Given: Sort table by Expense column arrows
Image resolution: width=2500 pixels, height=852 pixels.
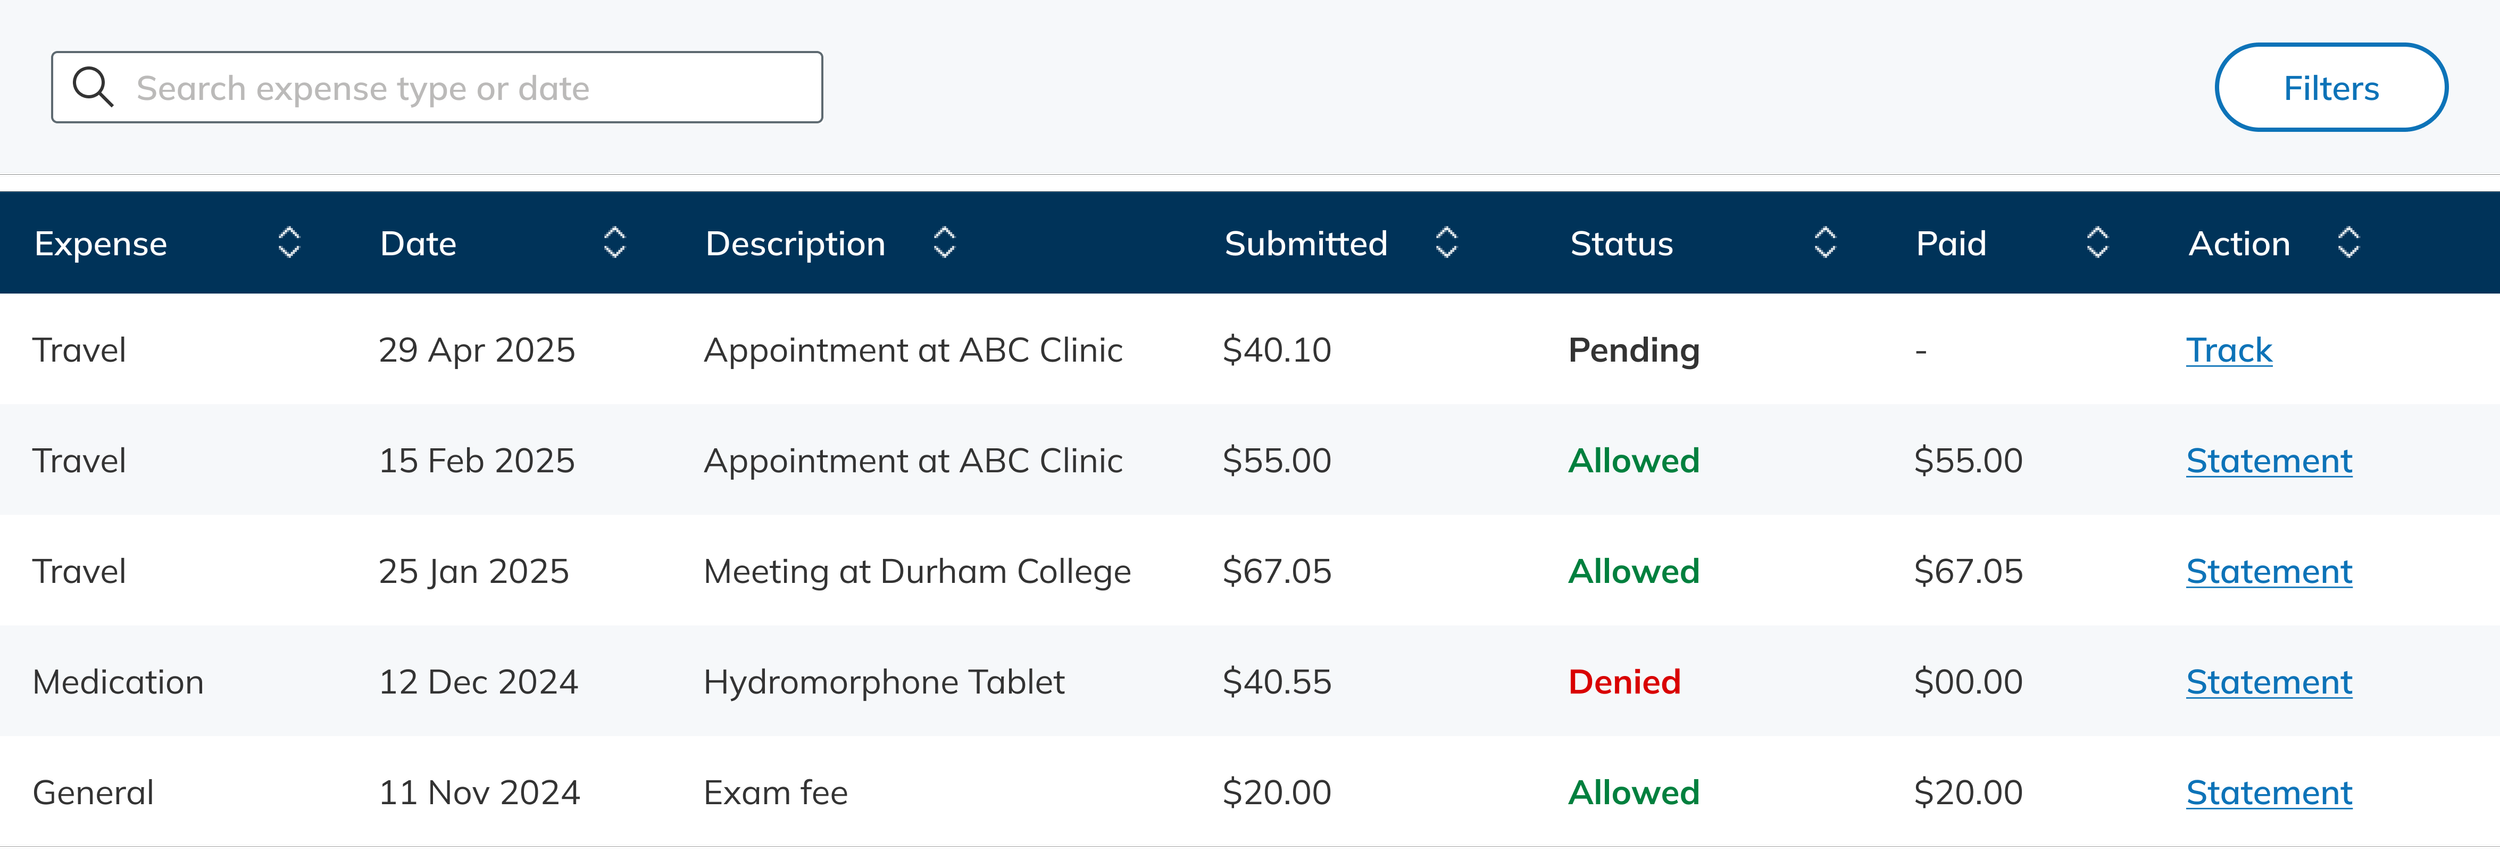Looking at the screenshot, I should coord(289,242).
